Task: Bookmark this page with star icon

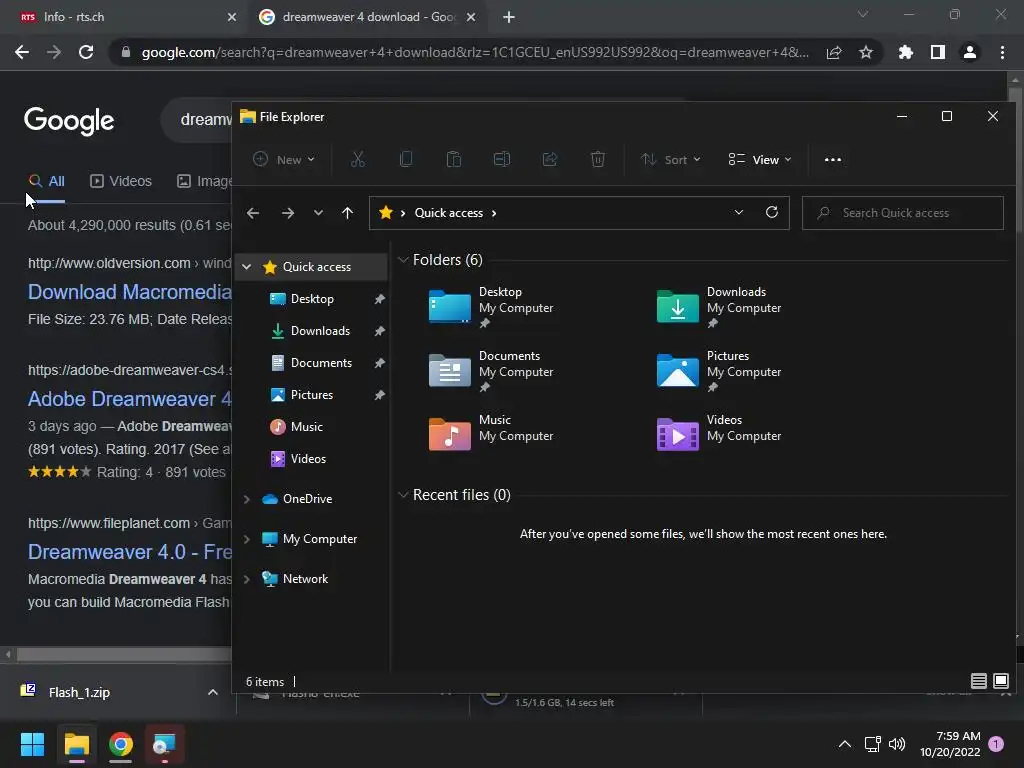Action: (x=866, y=52)
